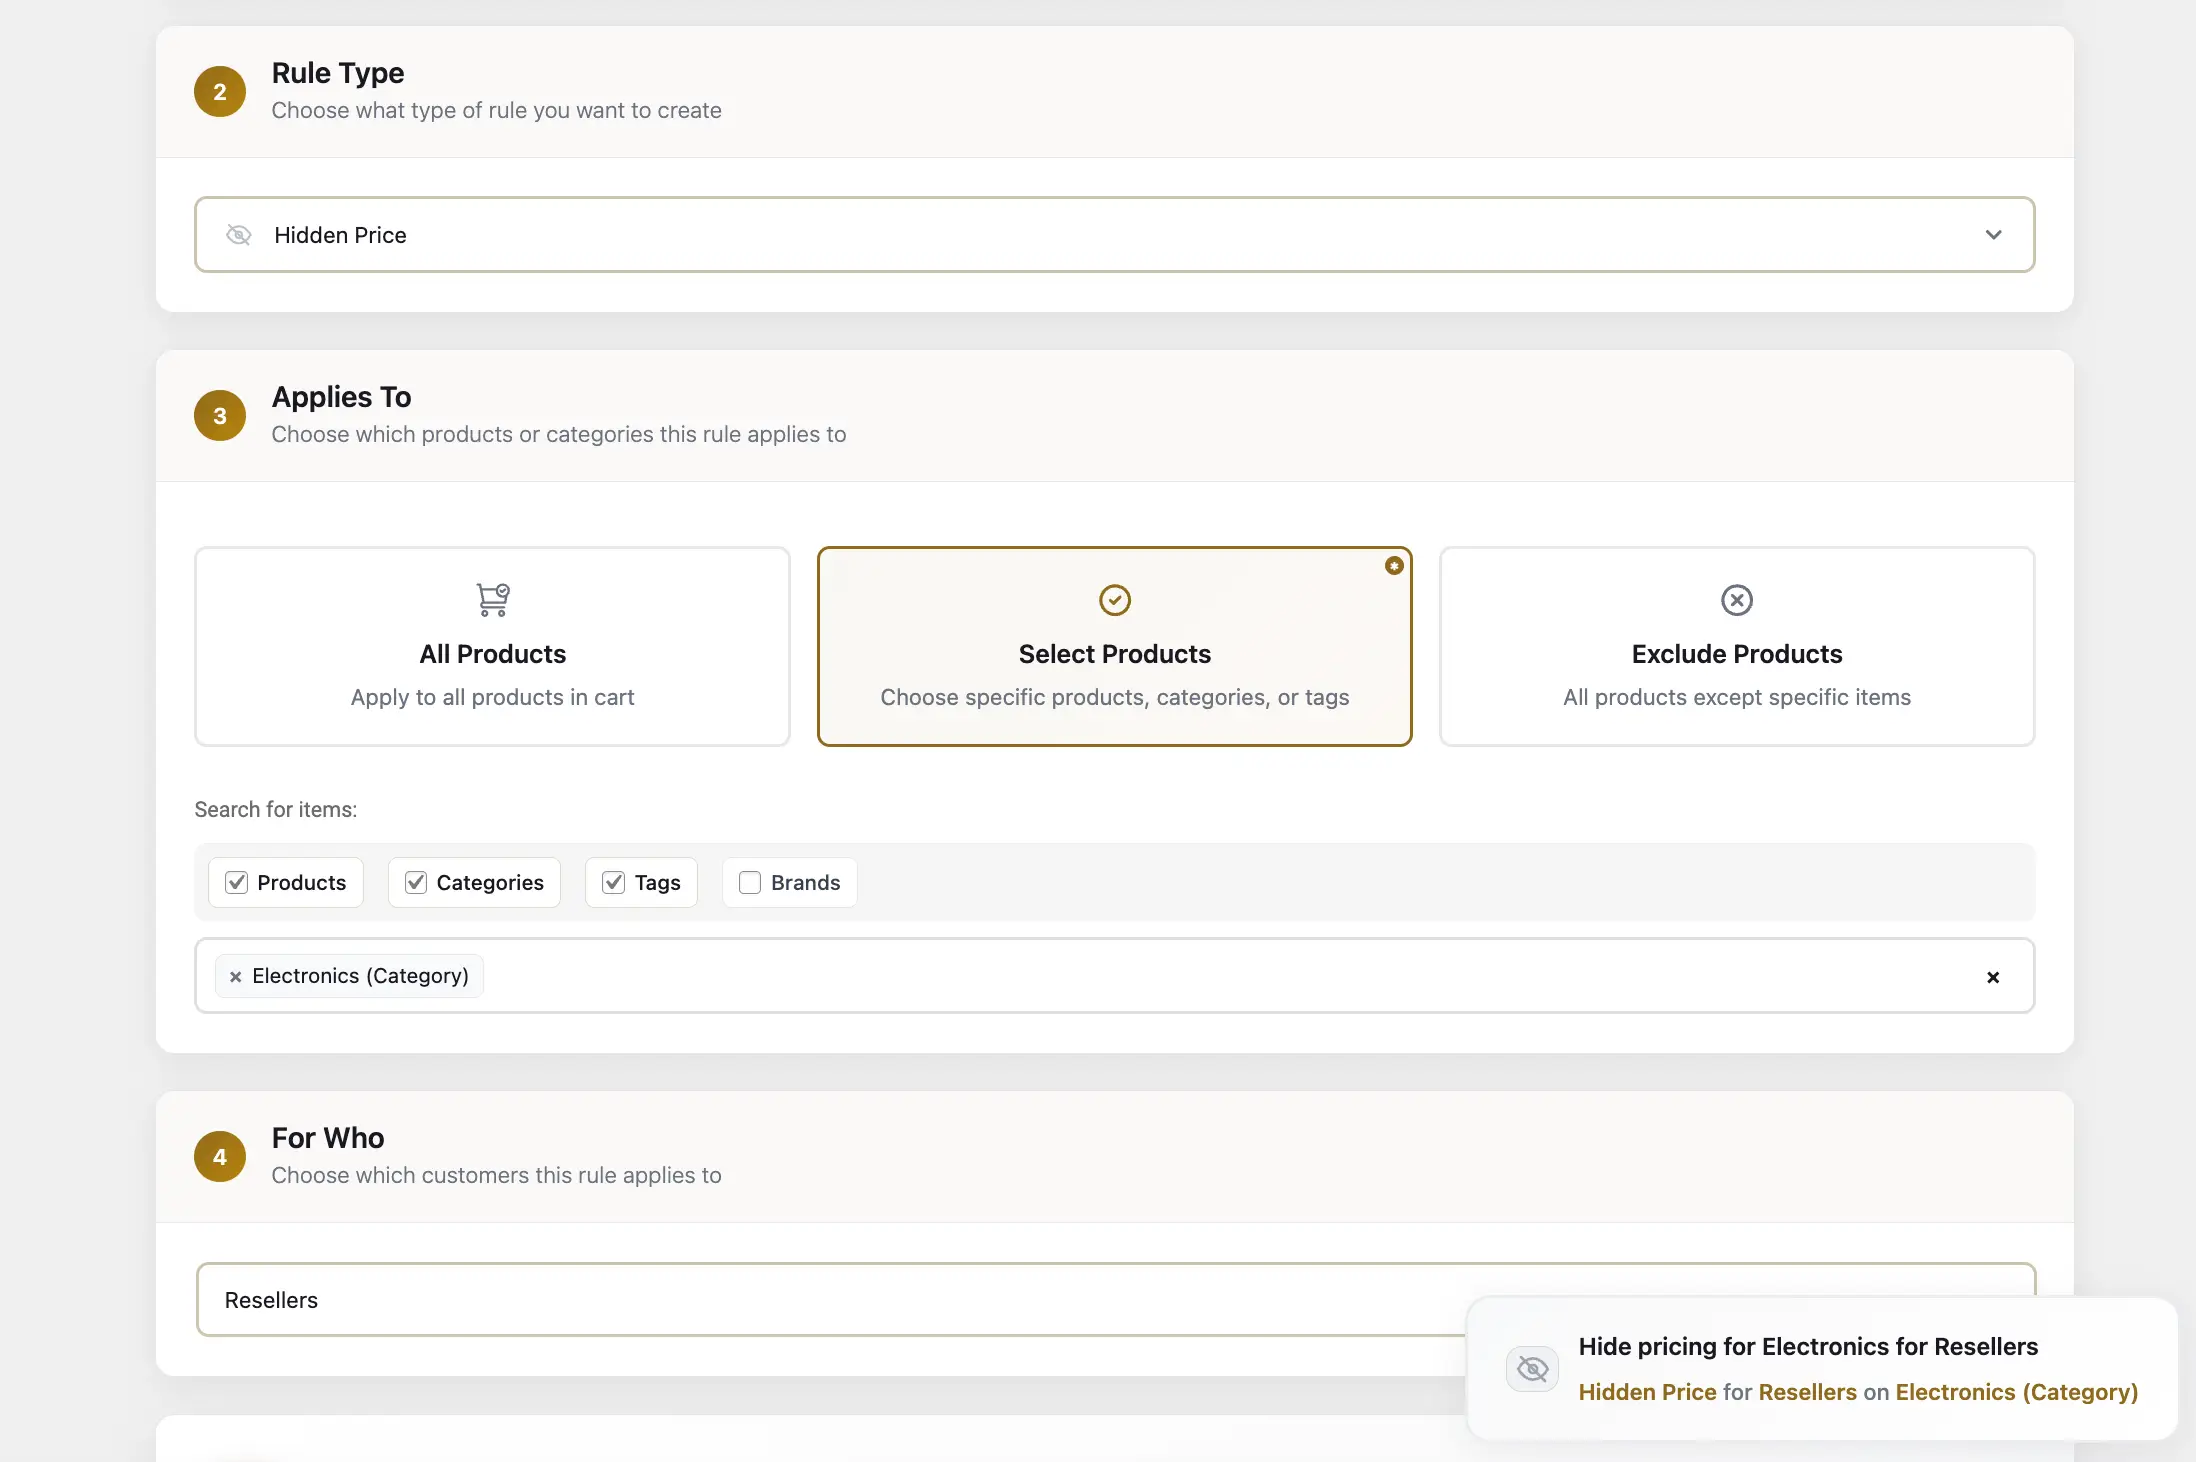Enable the Brands checkbox

(x=750, y=882)
